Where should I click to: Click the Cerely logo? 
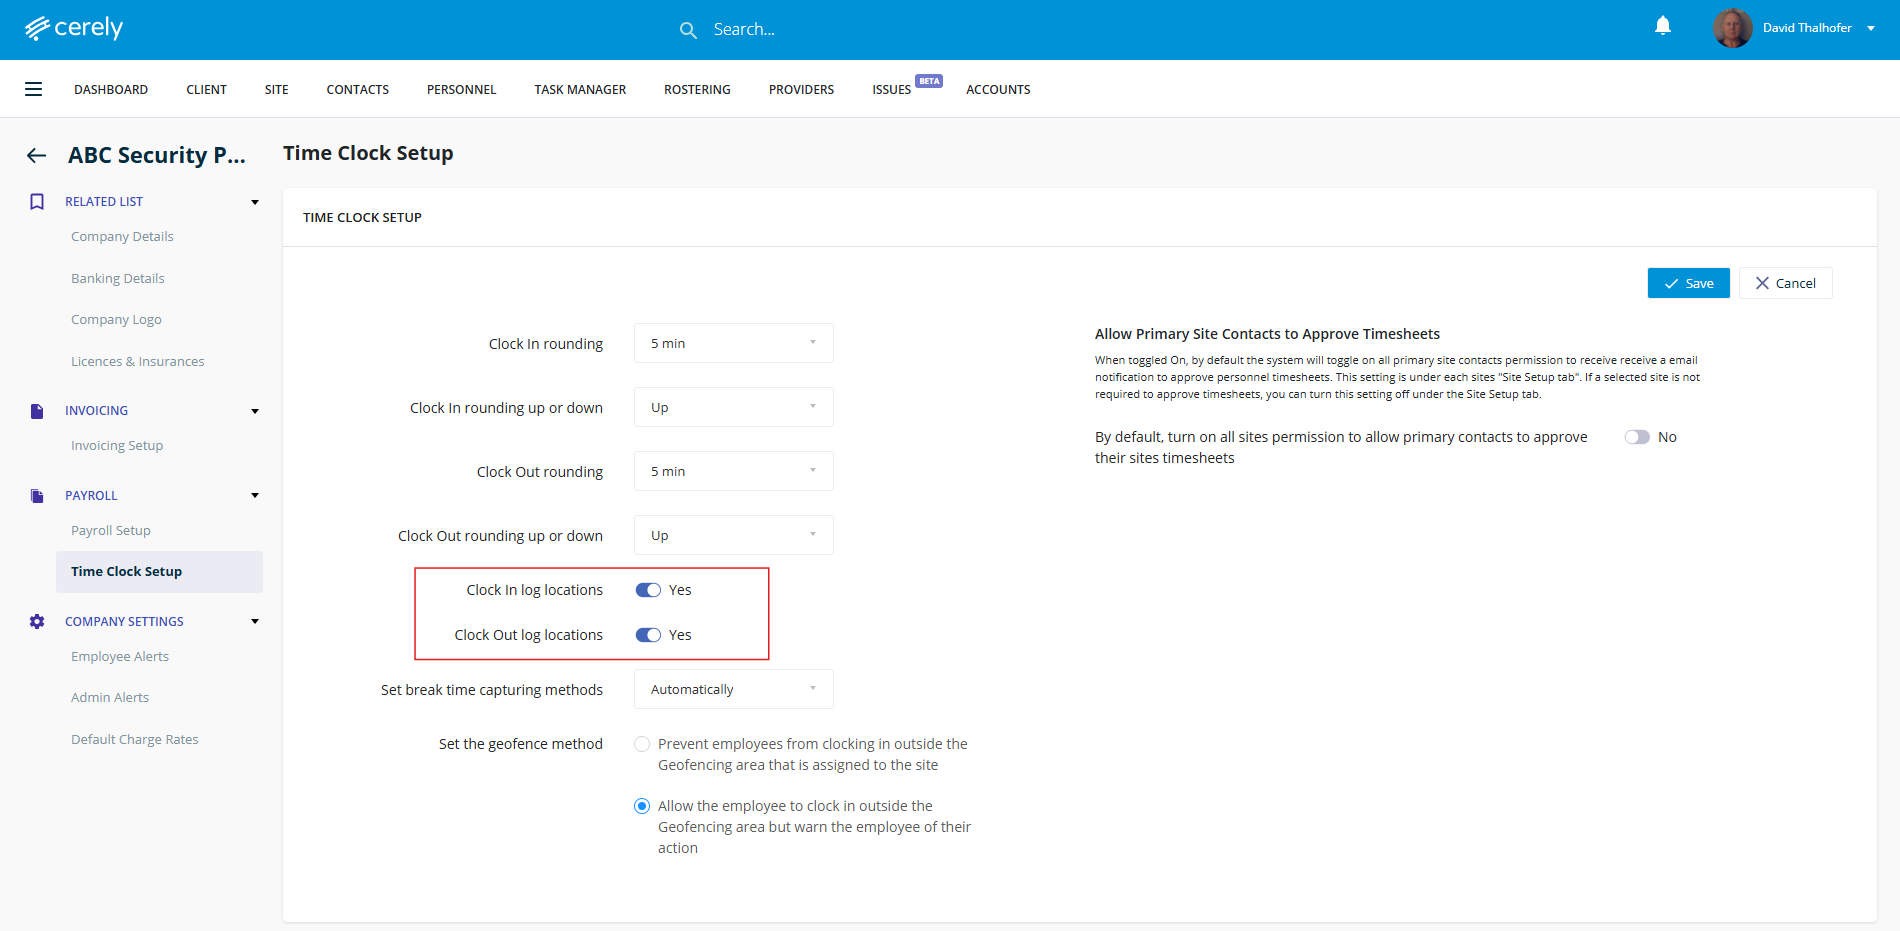(x=74, y=28)
